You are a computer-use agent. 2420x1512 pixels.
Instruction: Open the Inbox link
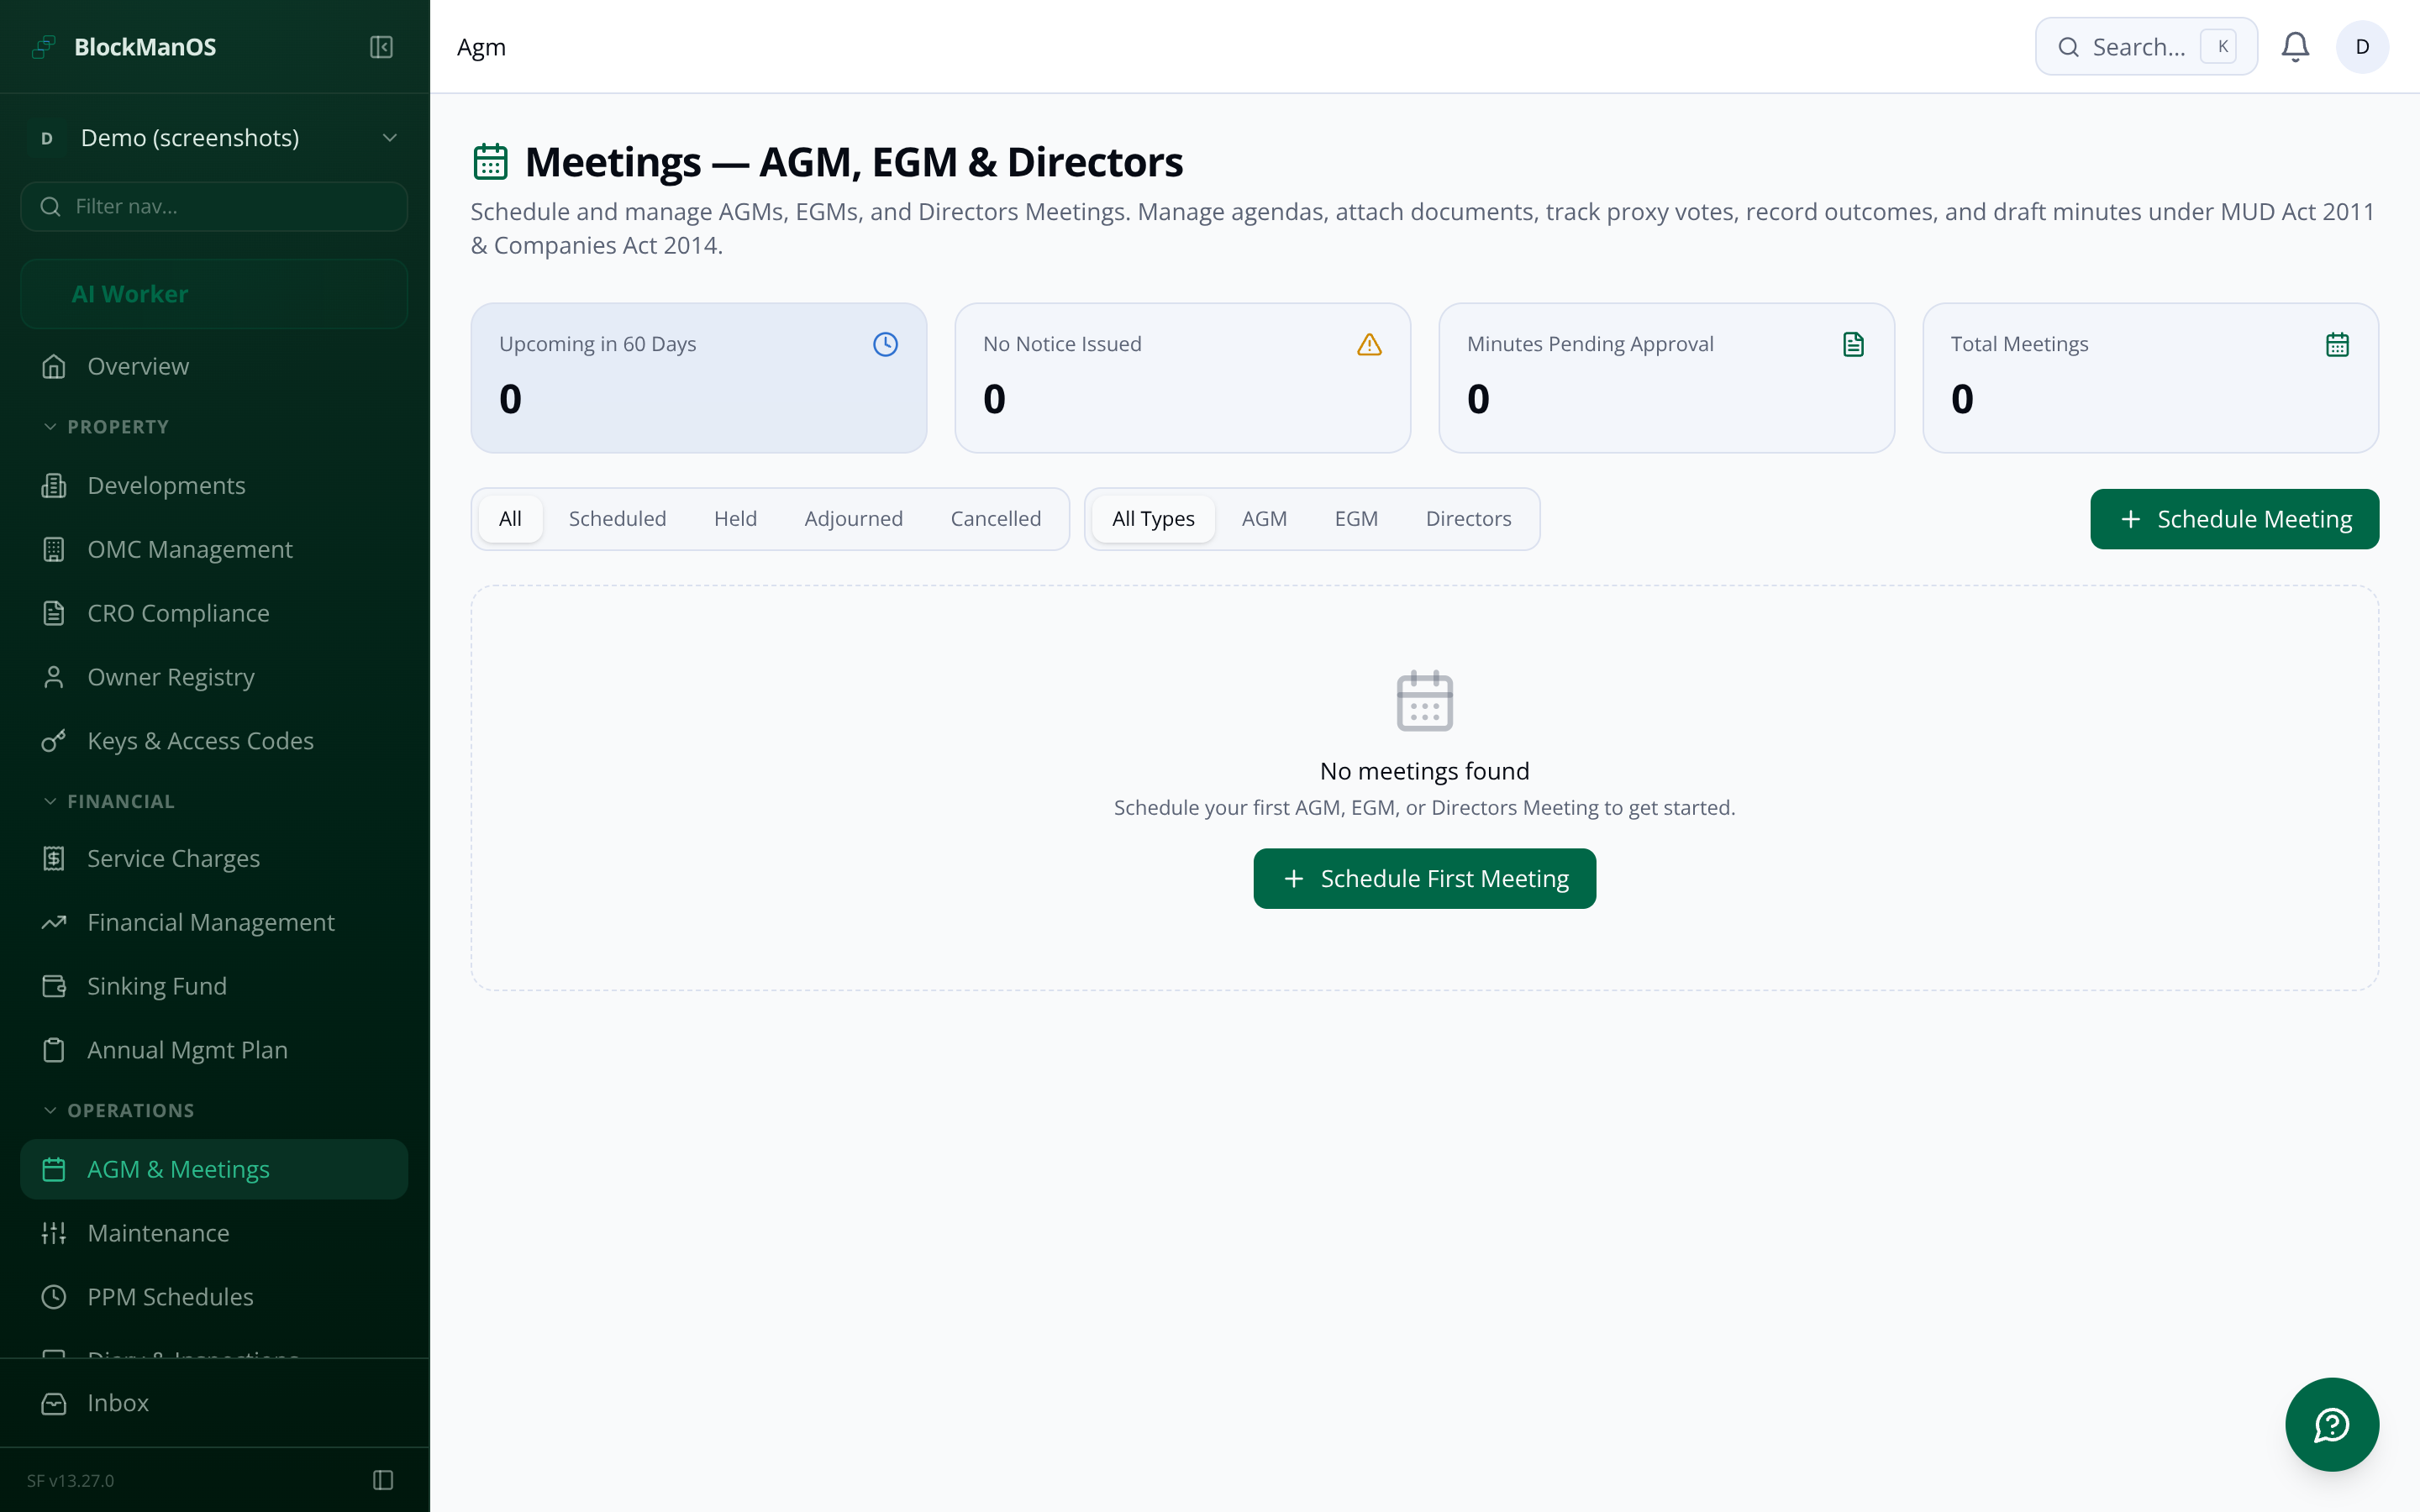214,1404
